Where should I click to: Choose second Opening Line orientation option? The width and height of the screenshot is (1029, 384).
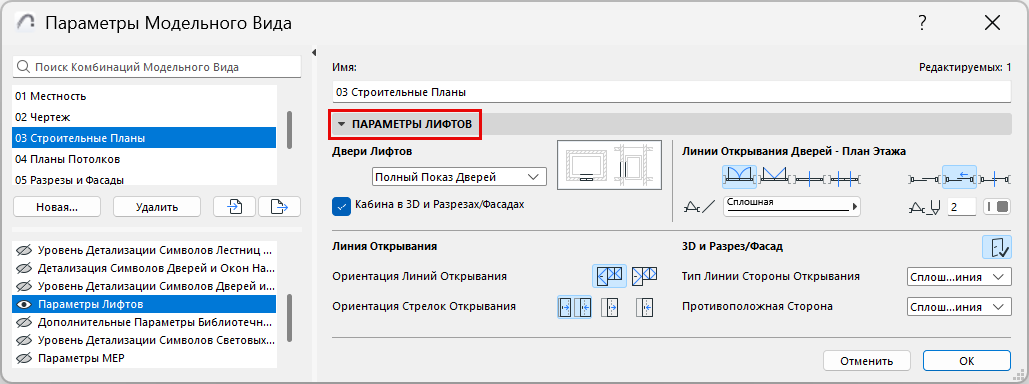(644, 276)
